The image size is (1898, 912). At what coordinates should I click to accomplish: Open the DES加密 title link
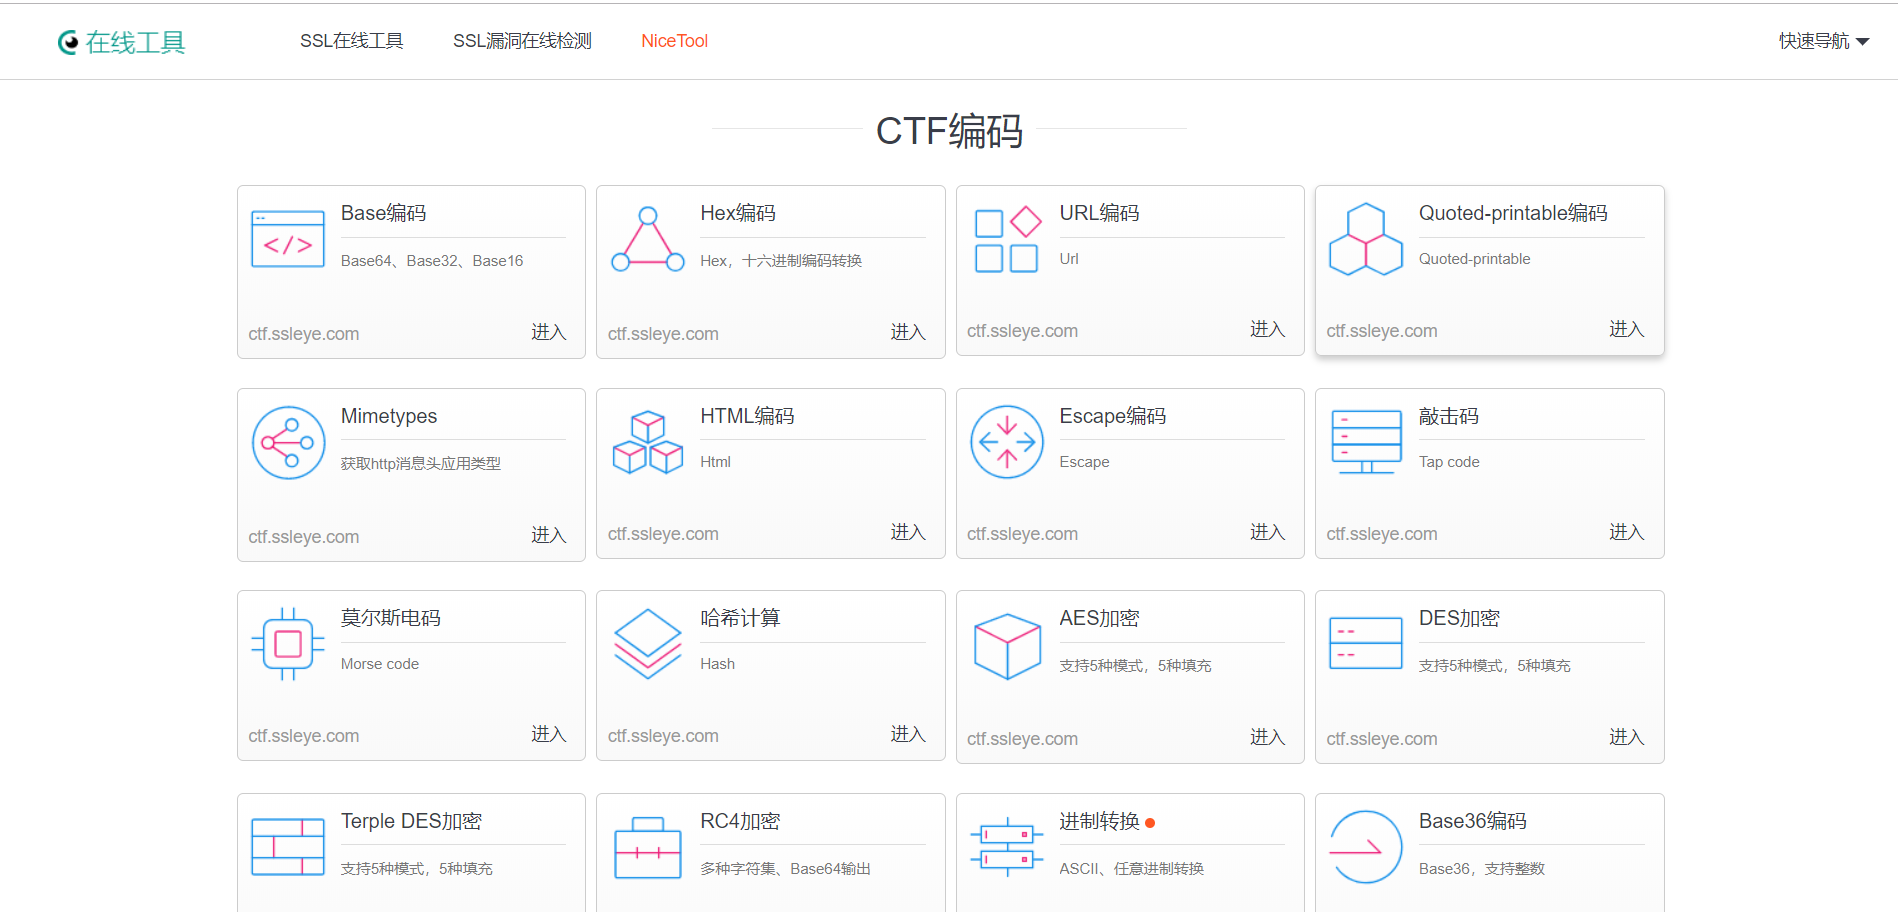click(1459, 618)
